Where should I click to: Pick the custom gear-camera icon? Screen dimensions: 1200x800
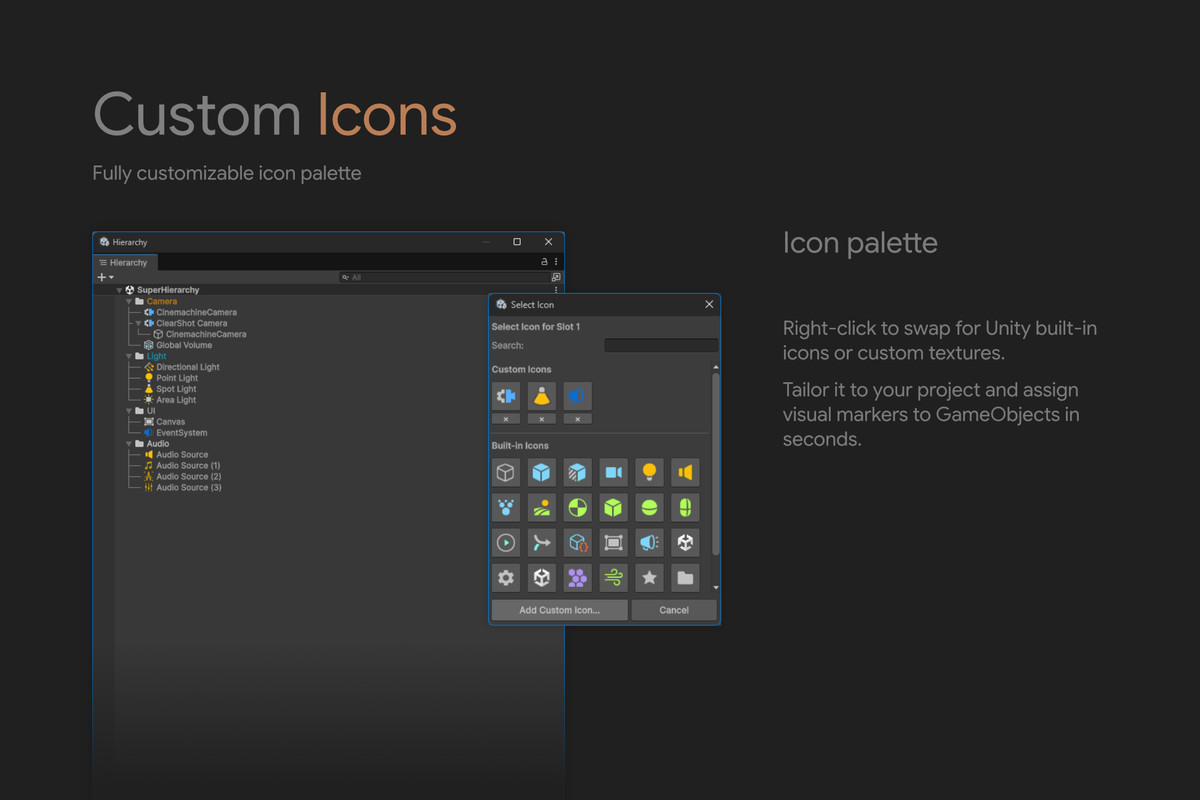click(x=506, y=396)
